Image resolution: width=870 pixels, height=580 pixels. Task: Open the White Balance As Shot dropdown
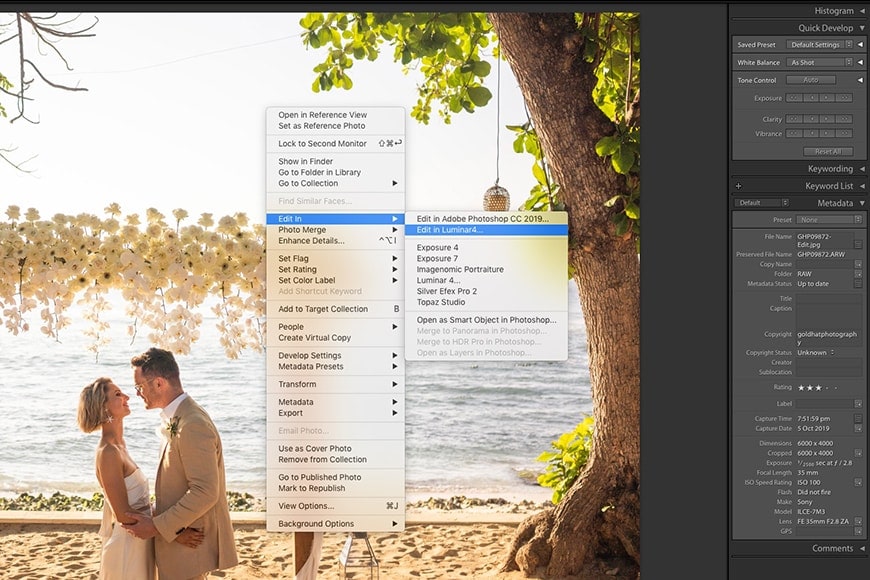(819, 62)
